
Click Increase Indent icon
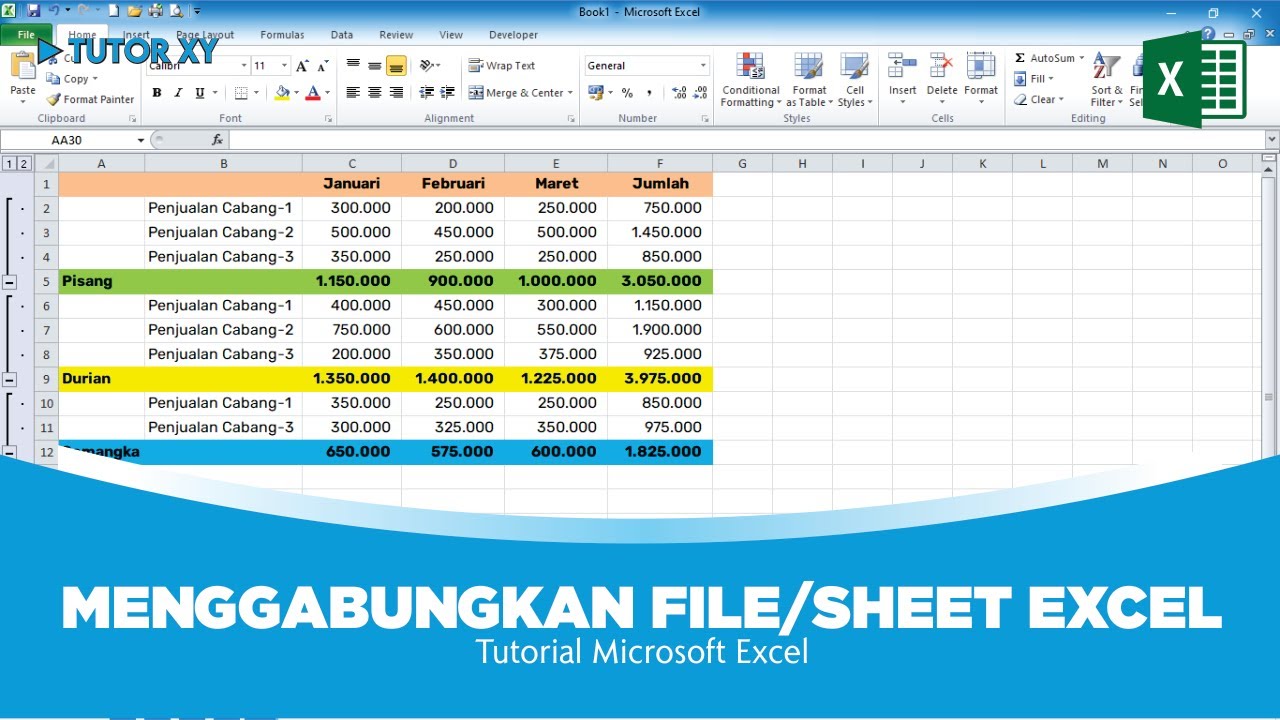[447, 93]
